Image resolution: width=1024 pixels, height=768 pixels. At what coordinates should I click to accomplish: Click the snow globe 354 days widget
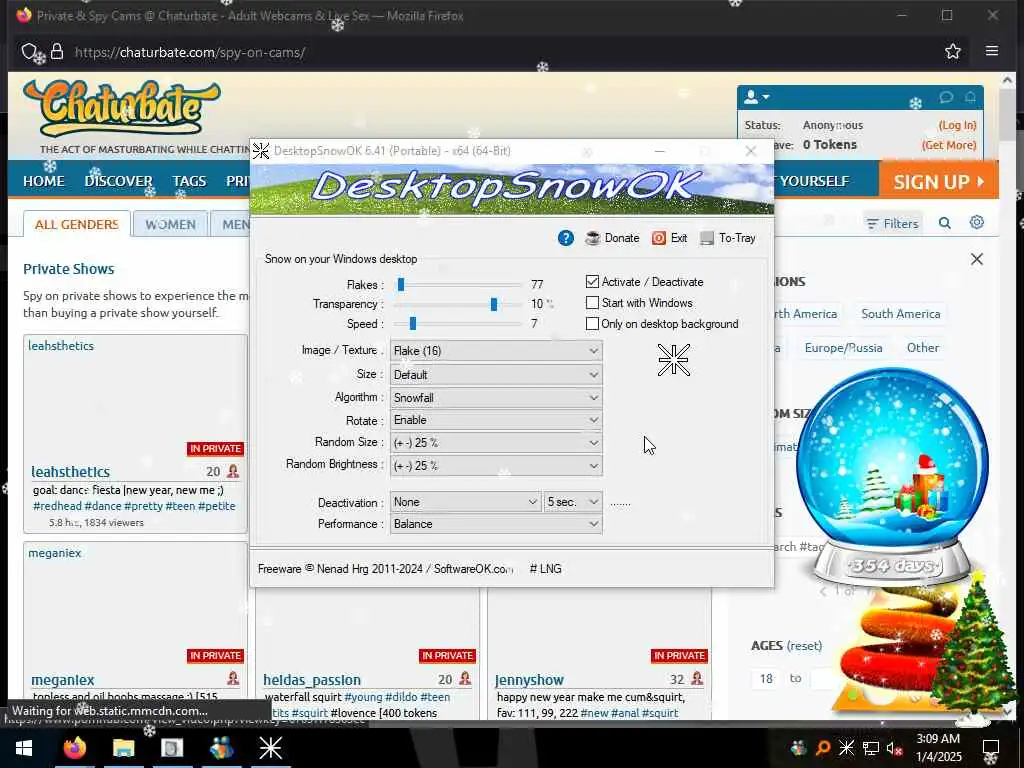[x=893, y=477]
